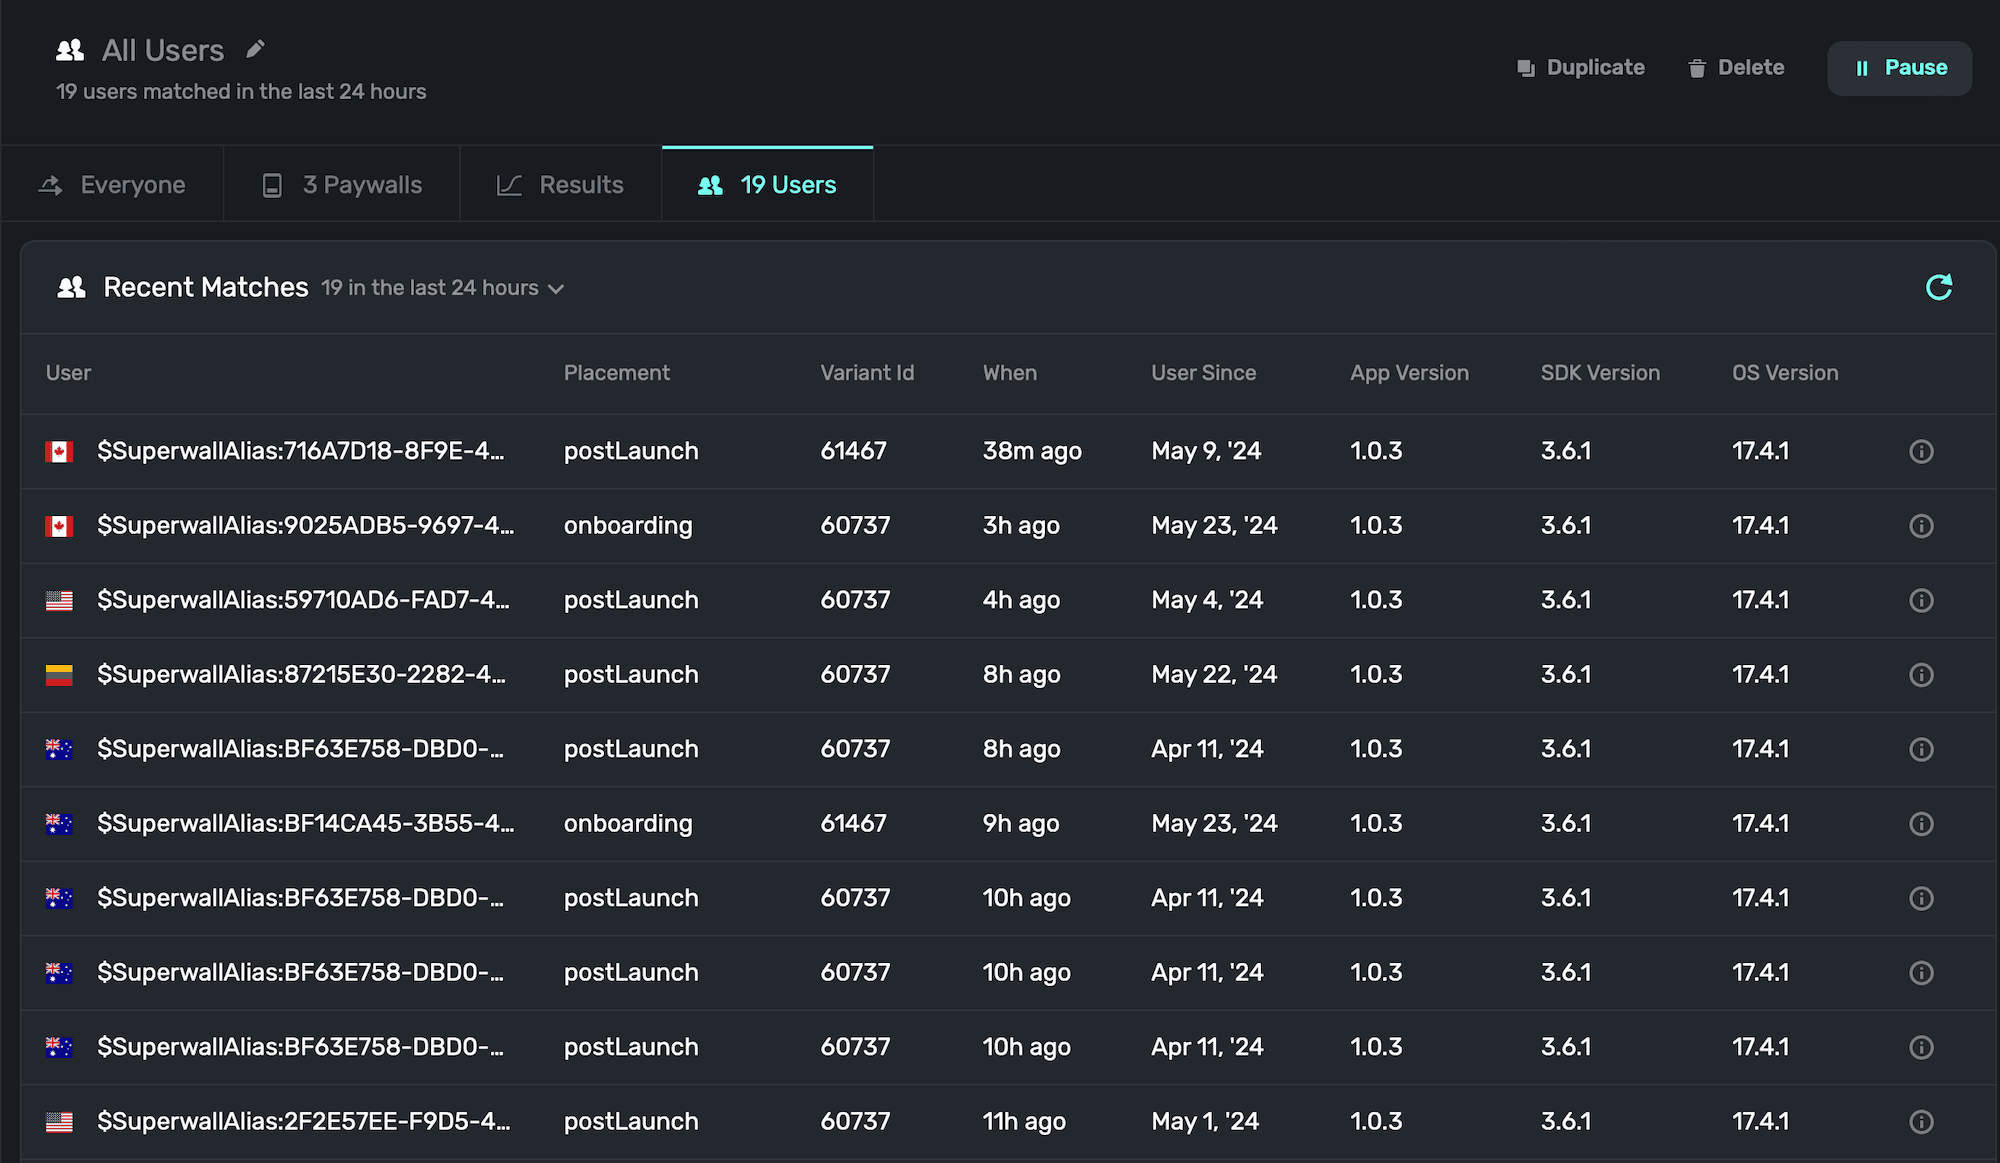This screenshot has width=2000, height=1163.
Task: Open info icon for the 38m ago row
Action: click(1920, 452)
